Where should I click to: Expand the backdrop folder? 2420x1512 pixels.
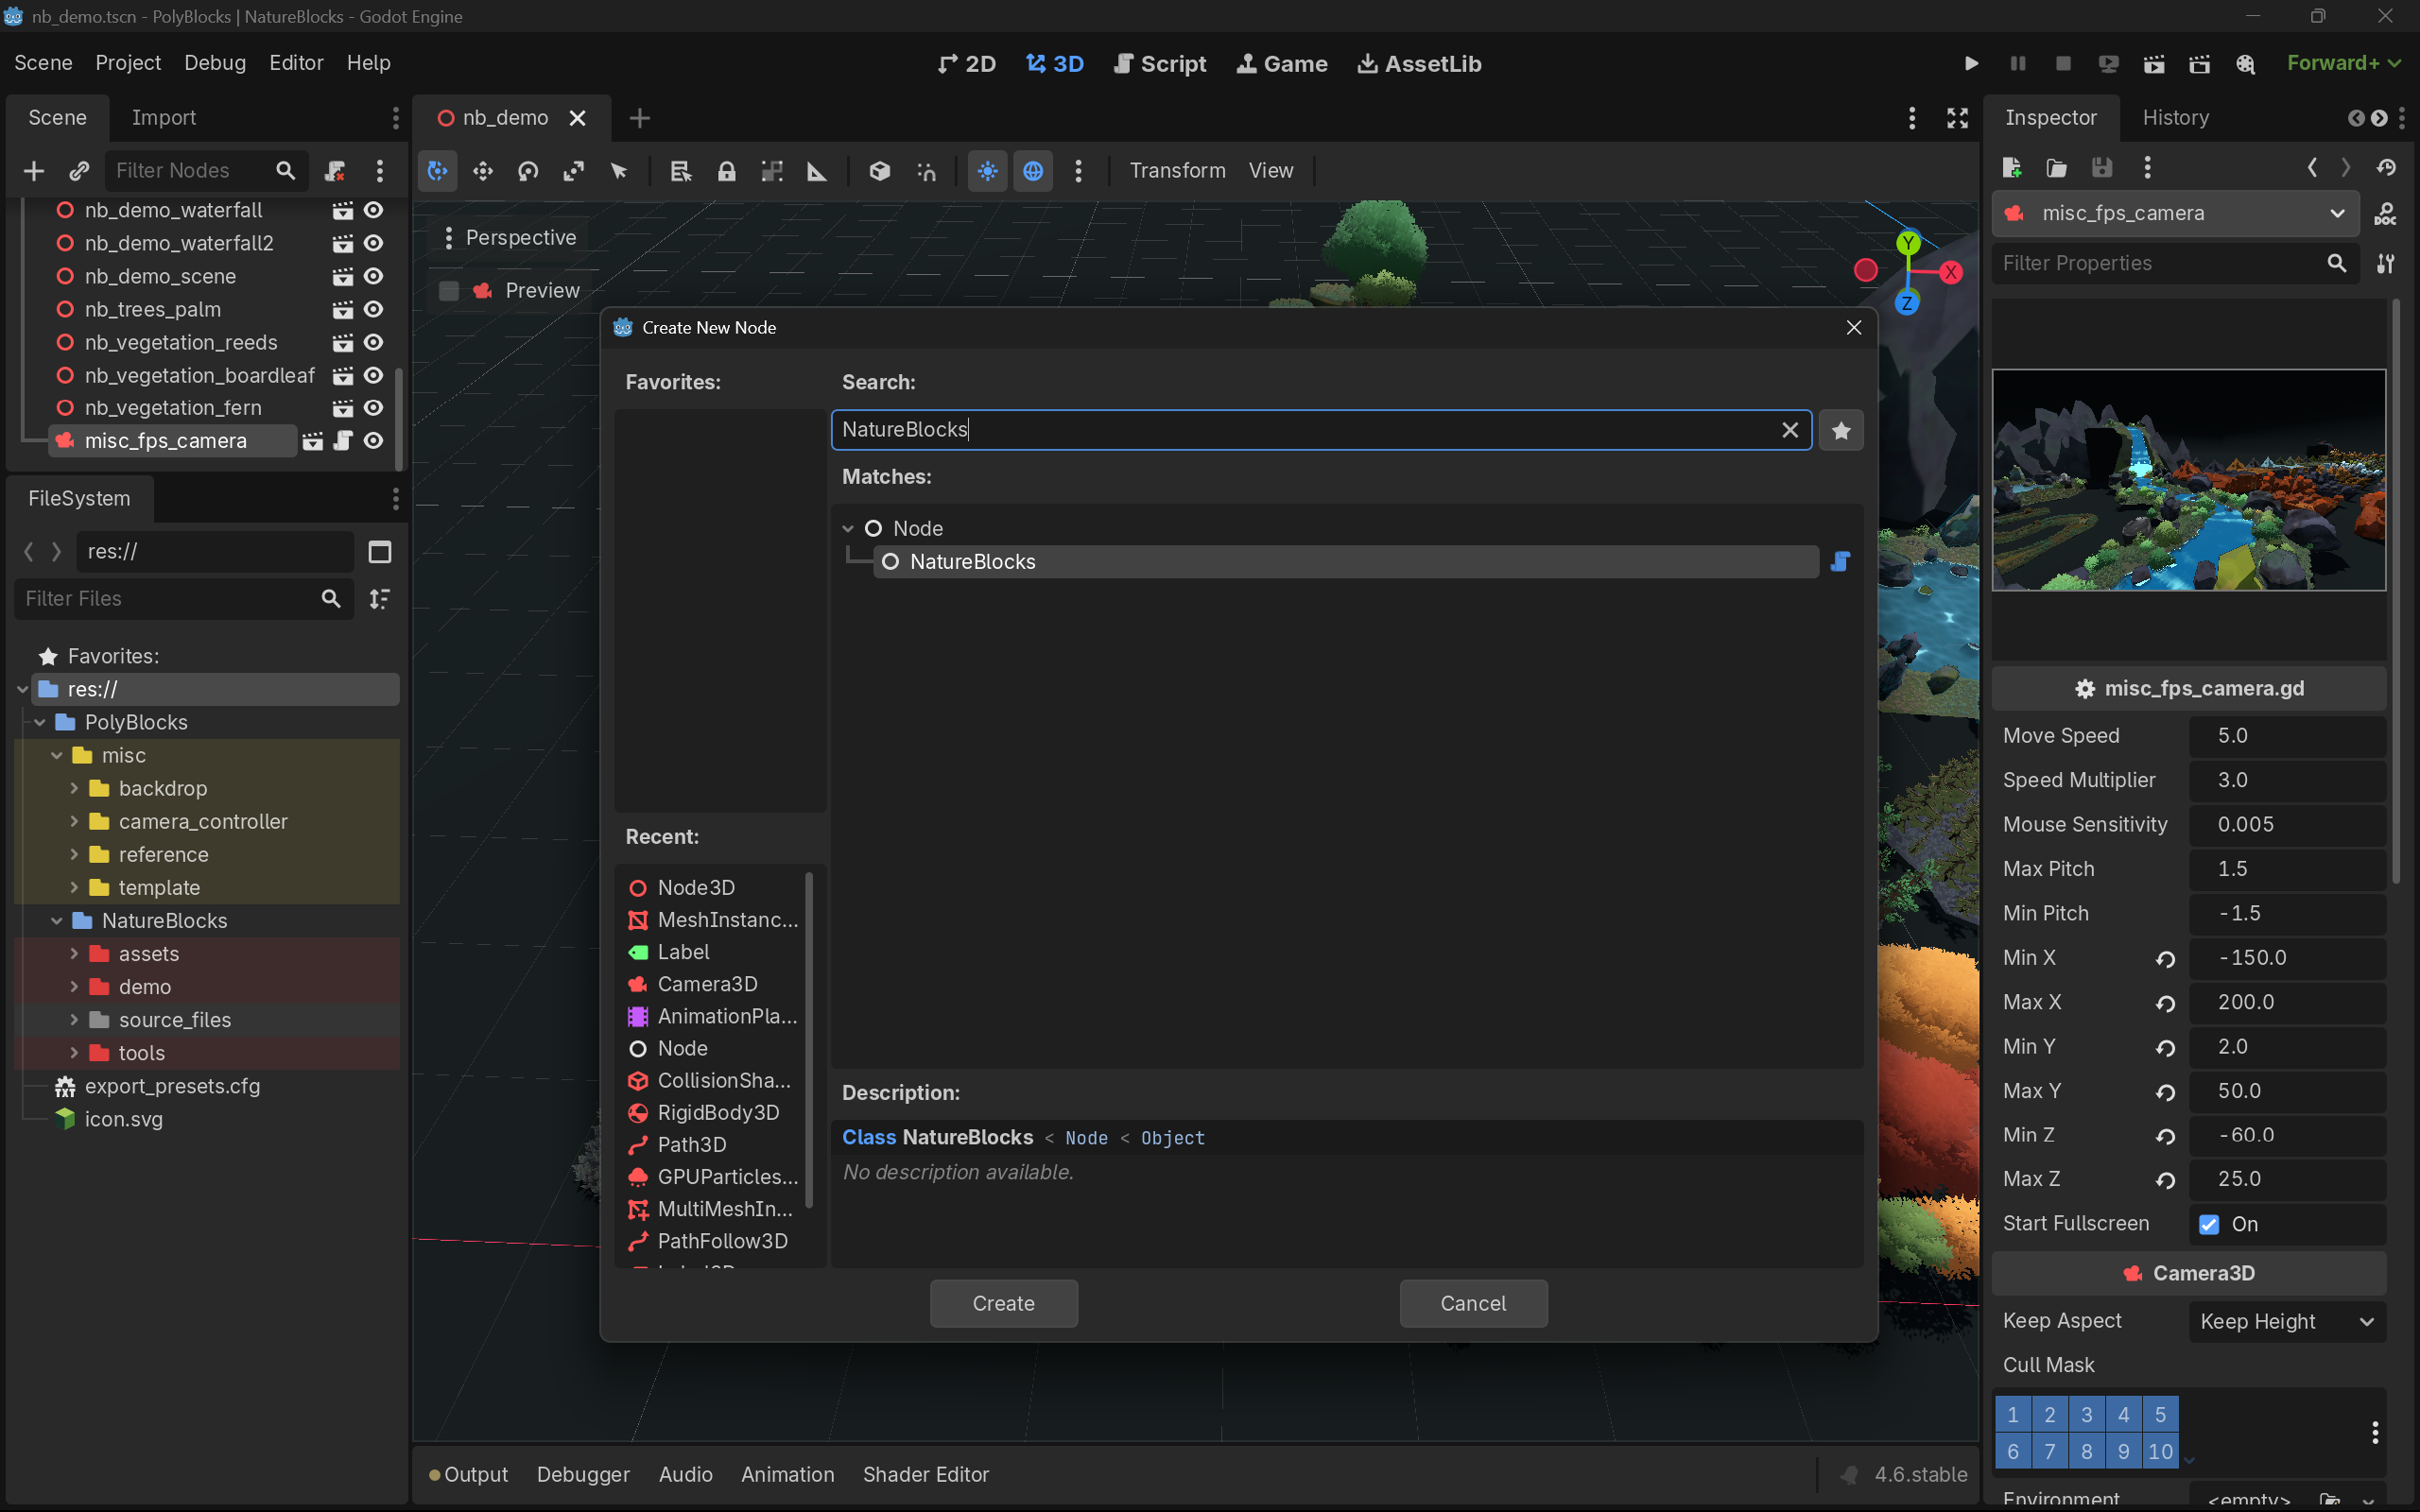point(74,788)
